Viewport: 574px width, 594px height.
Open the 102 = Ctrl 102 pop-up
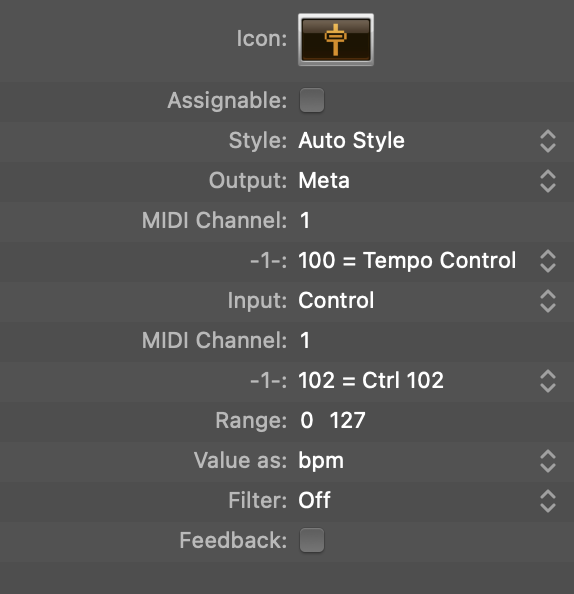pos(427,380)
